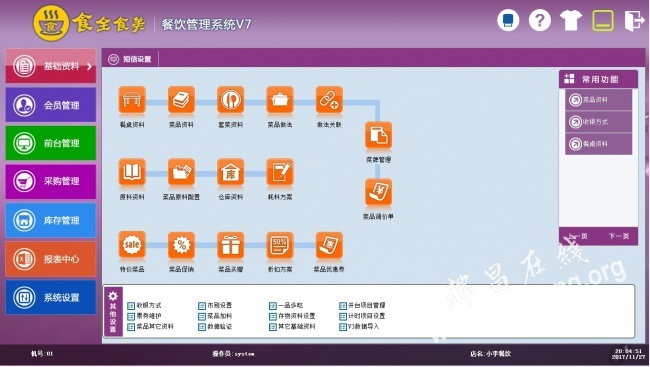The image size is (650, 367).
Task: Open 菜品原料配置 folder icon
Action: 181,172
